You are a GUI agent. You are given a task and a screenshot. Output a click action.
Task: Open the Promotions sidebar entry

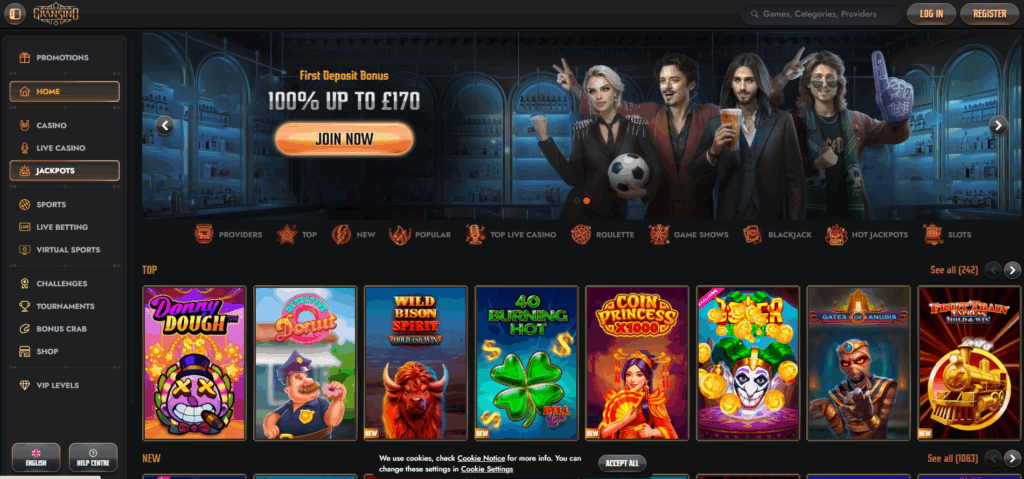64,58
